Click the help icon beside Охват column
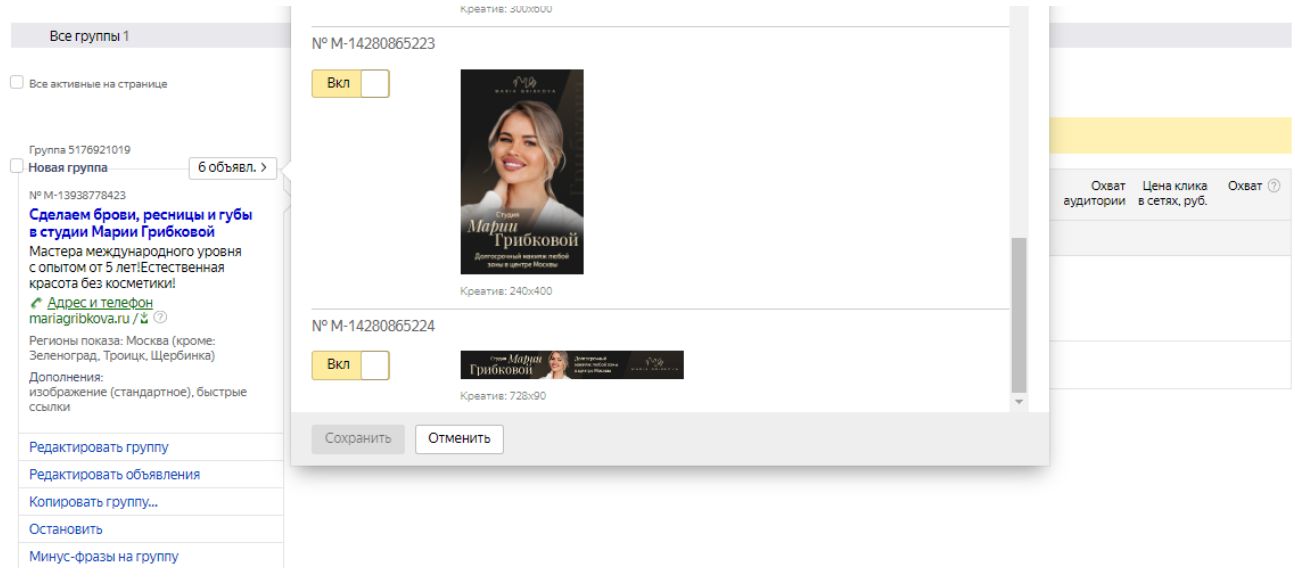 [x=1273, y=187]
